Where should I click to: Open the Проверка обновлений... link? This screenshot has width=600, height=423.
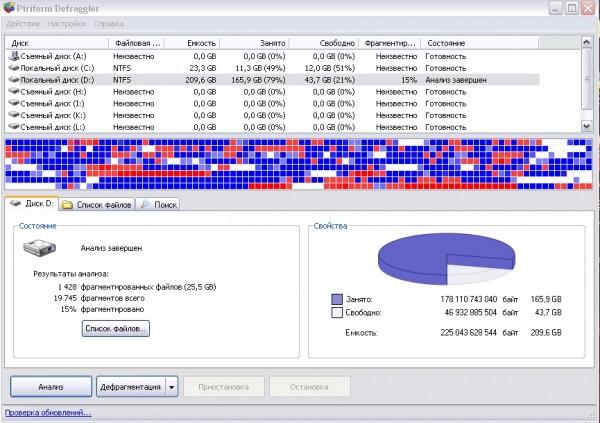pos(48,413)
